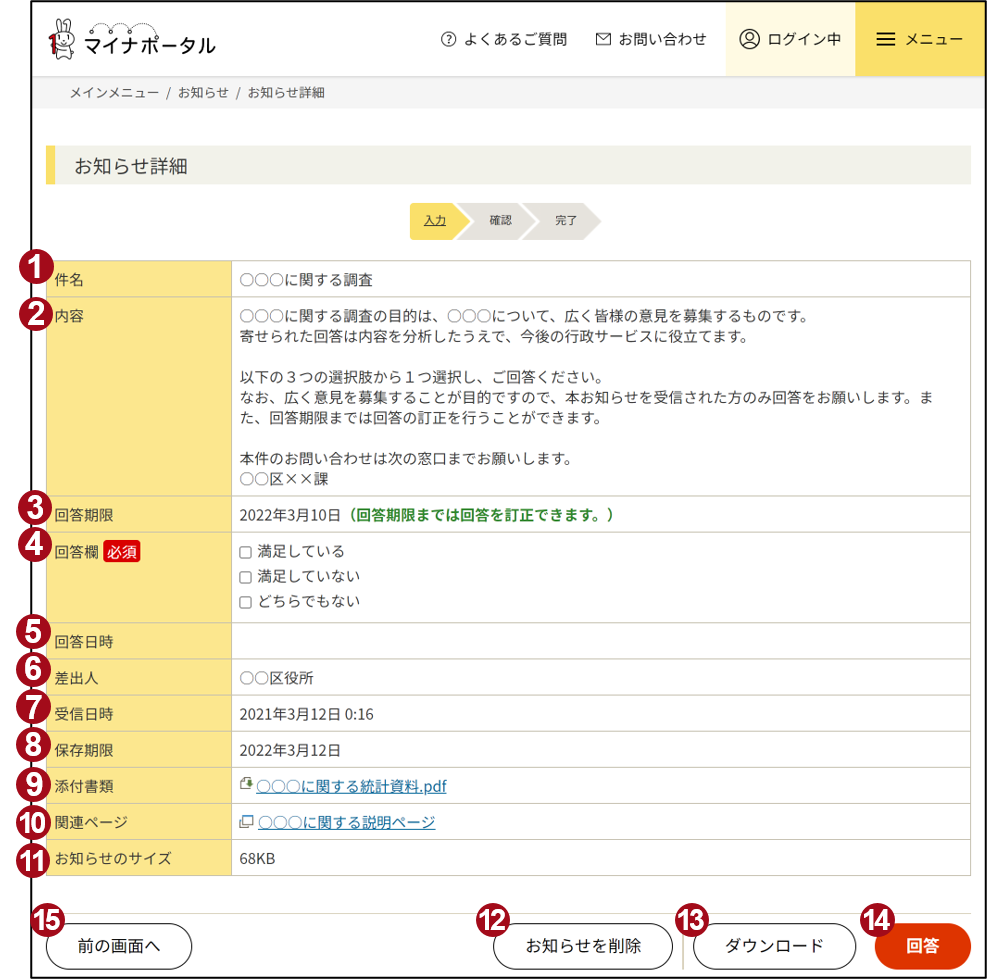987x979 pixels.
Task: Check the 満足している checkbox
Action: (246, 552)
